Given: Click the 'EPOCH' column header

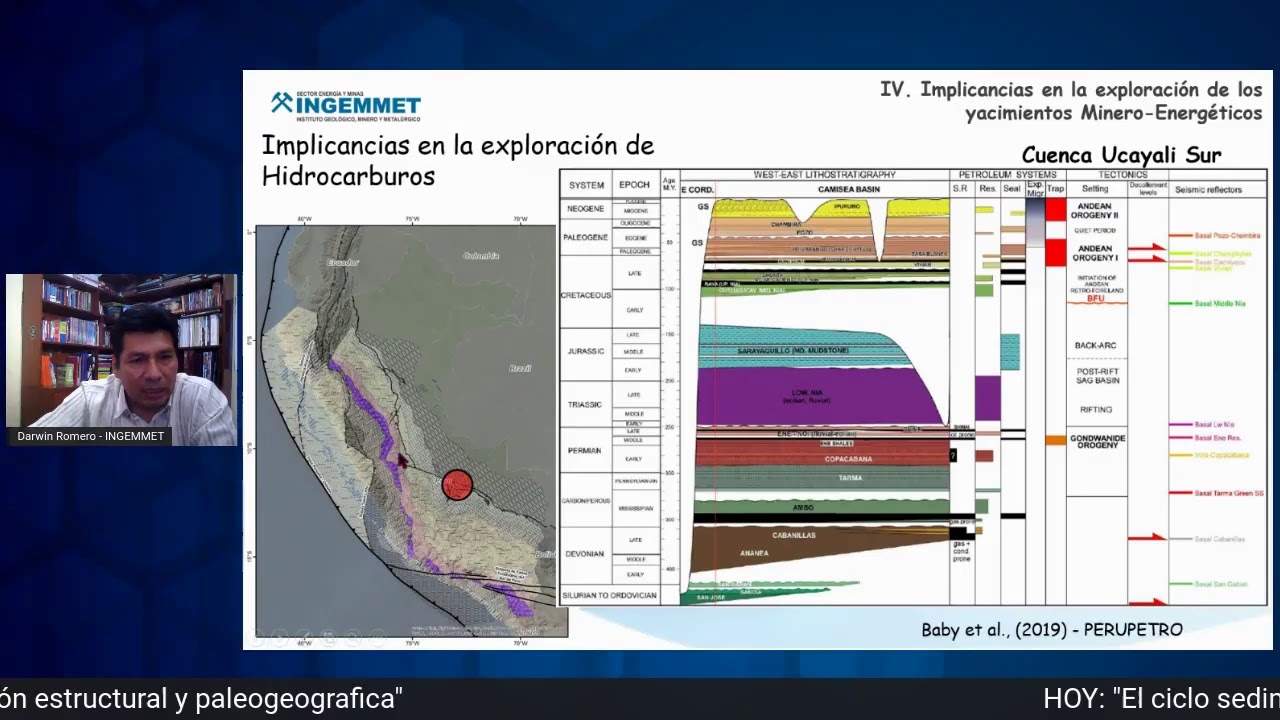Looking at the screenshot, I should [x=634, y=186].
